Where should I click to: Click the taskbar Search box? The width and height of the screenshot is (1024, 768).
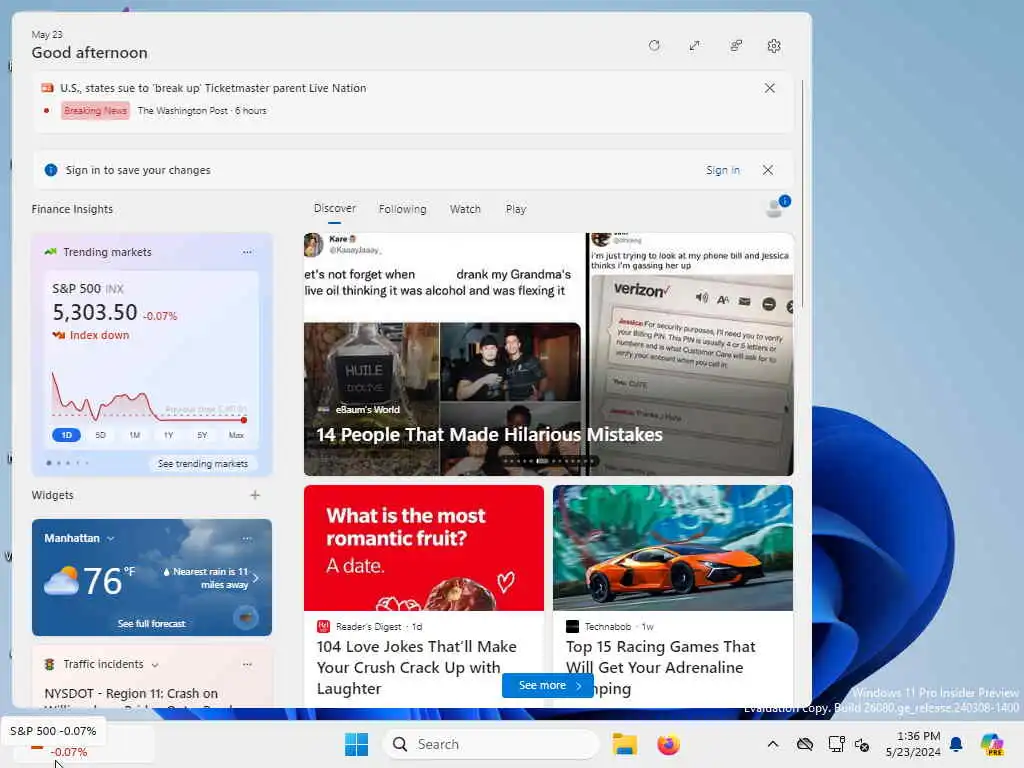(490, 744)
